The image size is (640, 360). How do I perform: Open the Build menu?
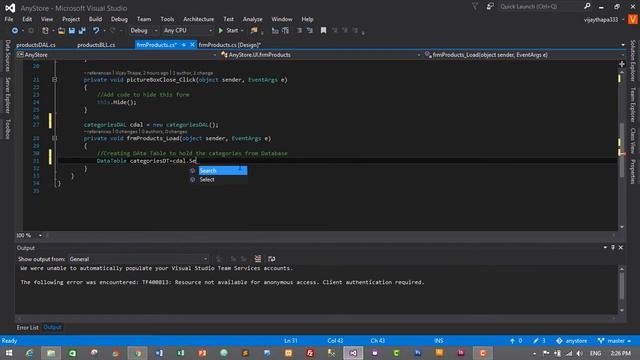(x=96, y=19)
